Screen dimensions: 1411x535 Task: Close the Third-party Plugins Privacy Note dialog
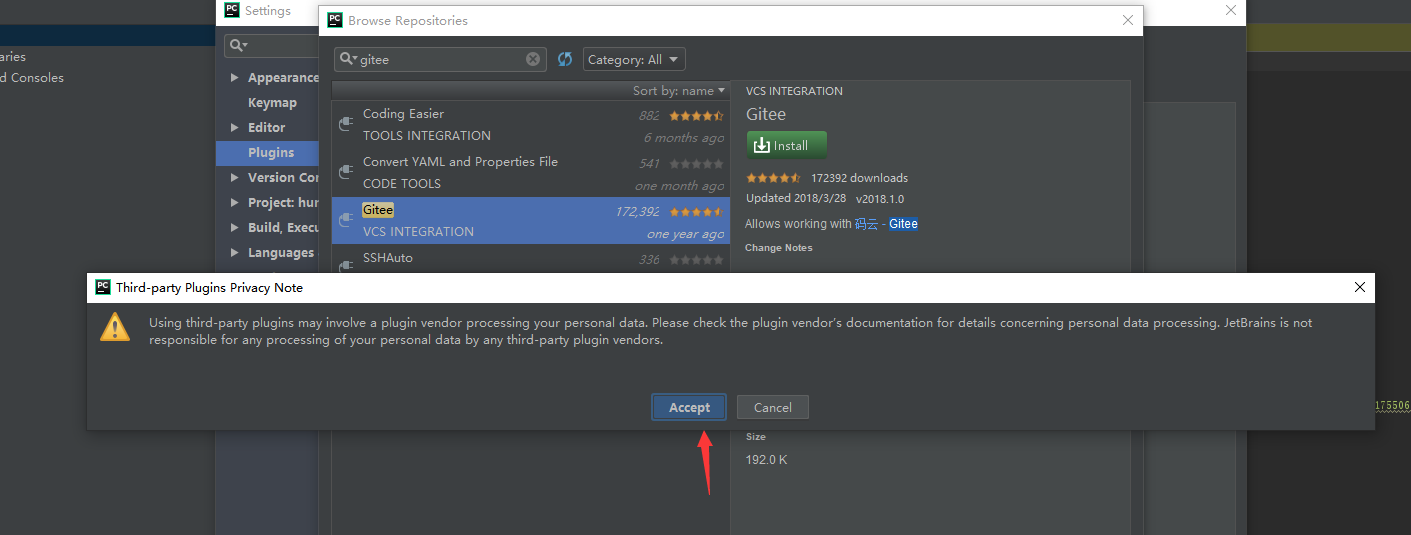(1359, 287)
